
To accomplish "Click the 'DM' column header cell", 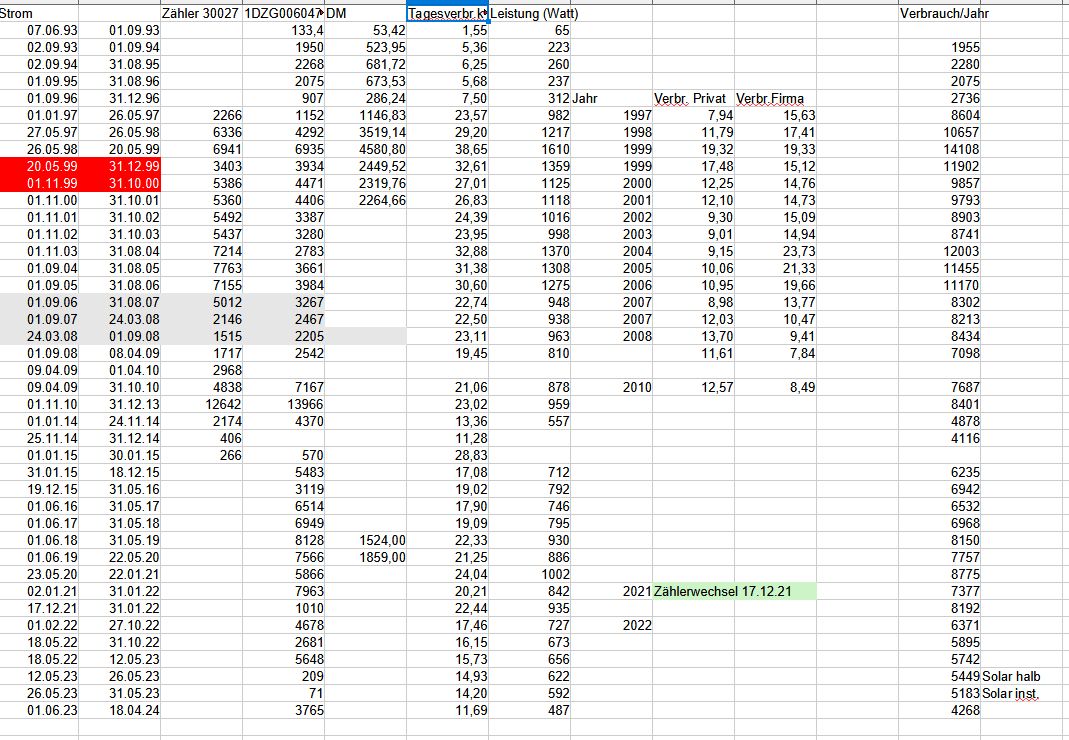I will [364, 14].
